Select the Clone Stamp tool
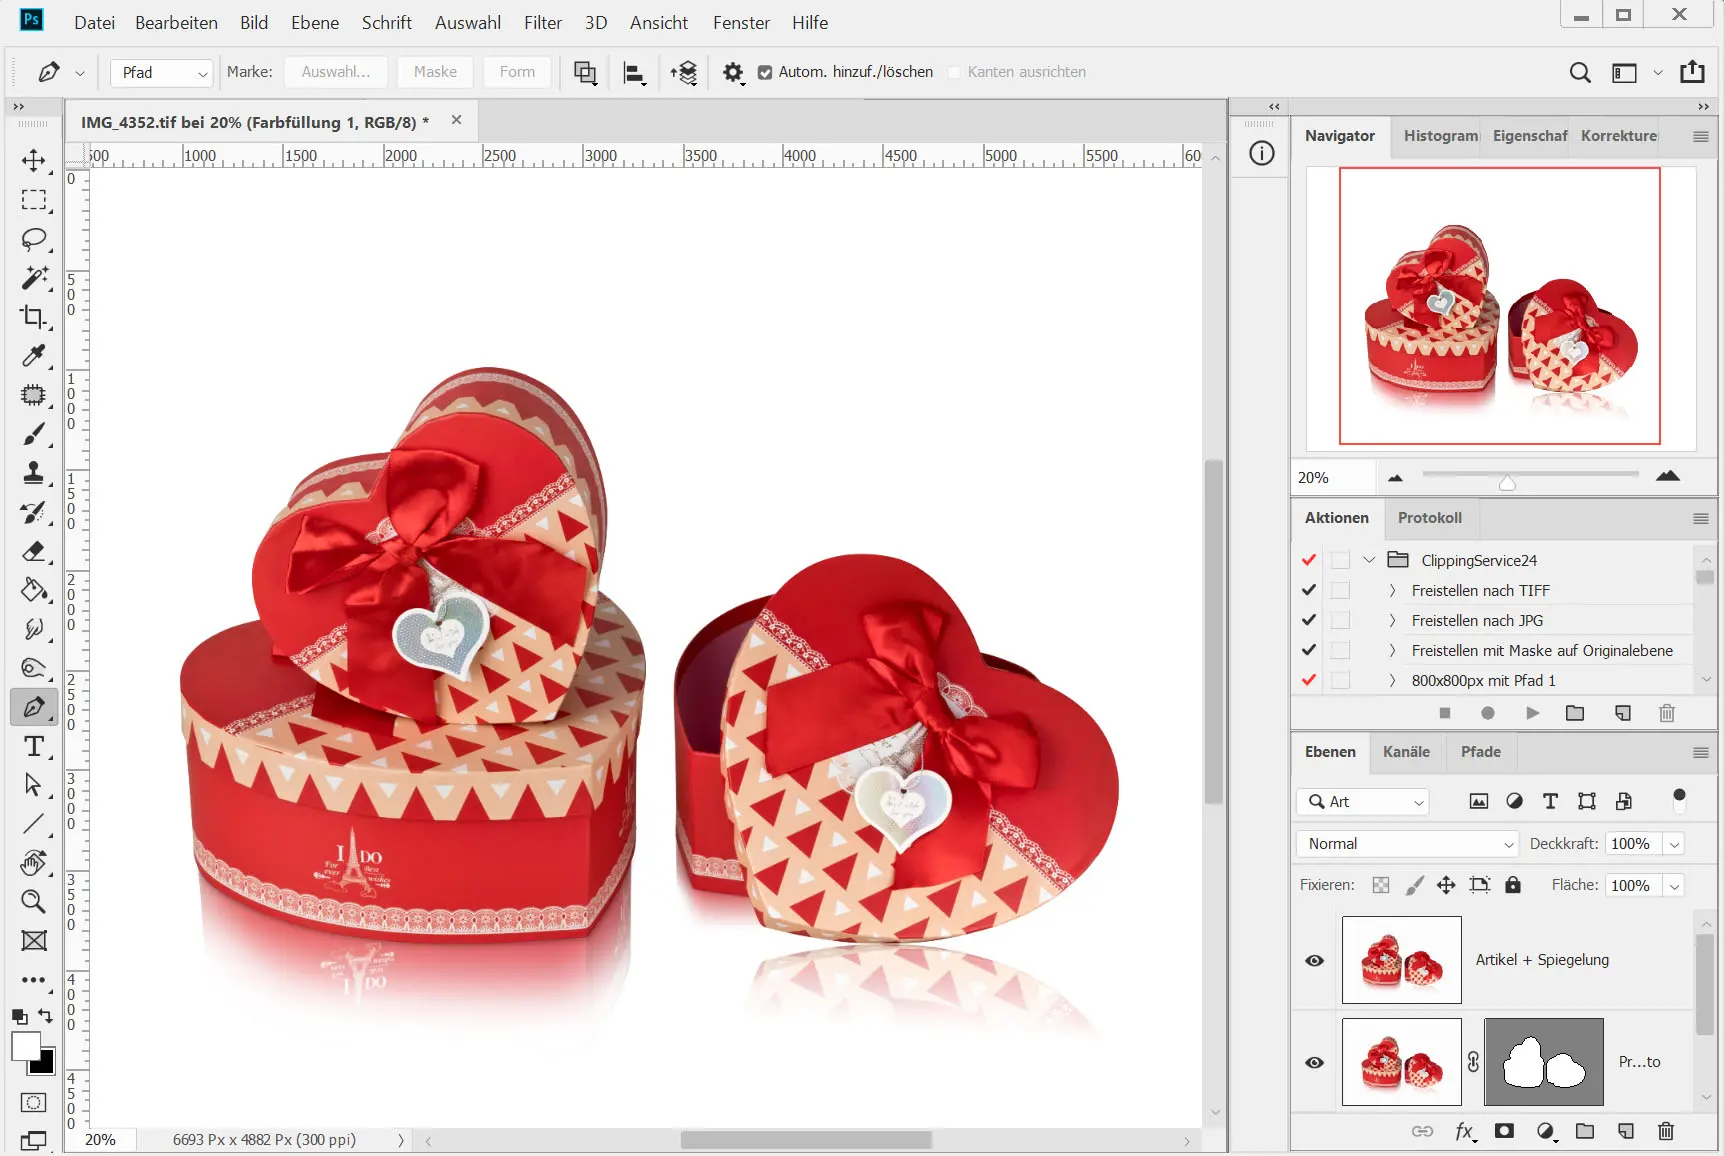This screenshot has height=1156, width=1725. (x=33, y=473)
